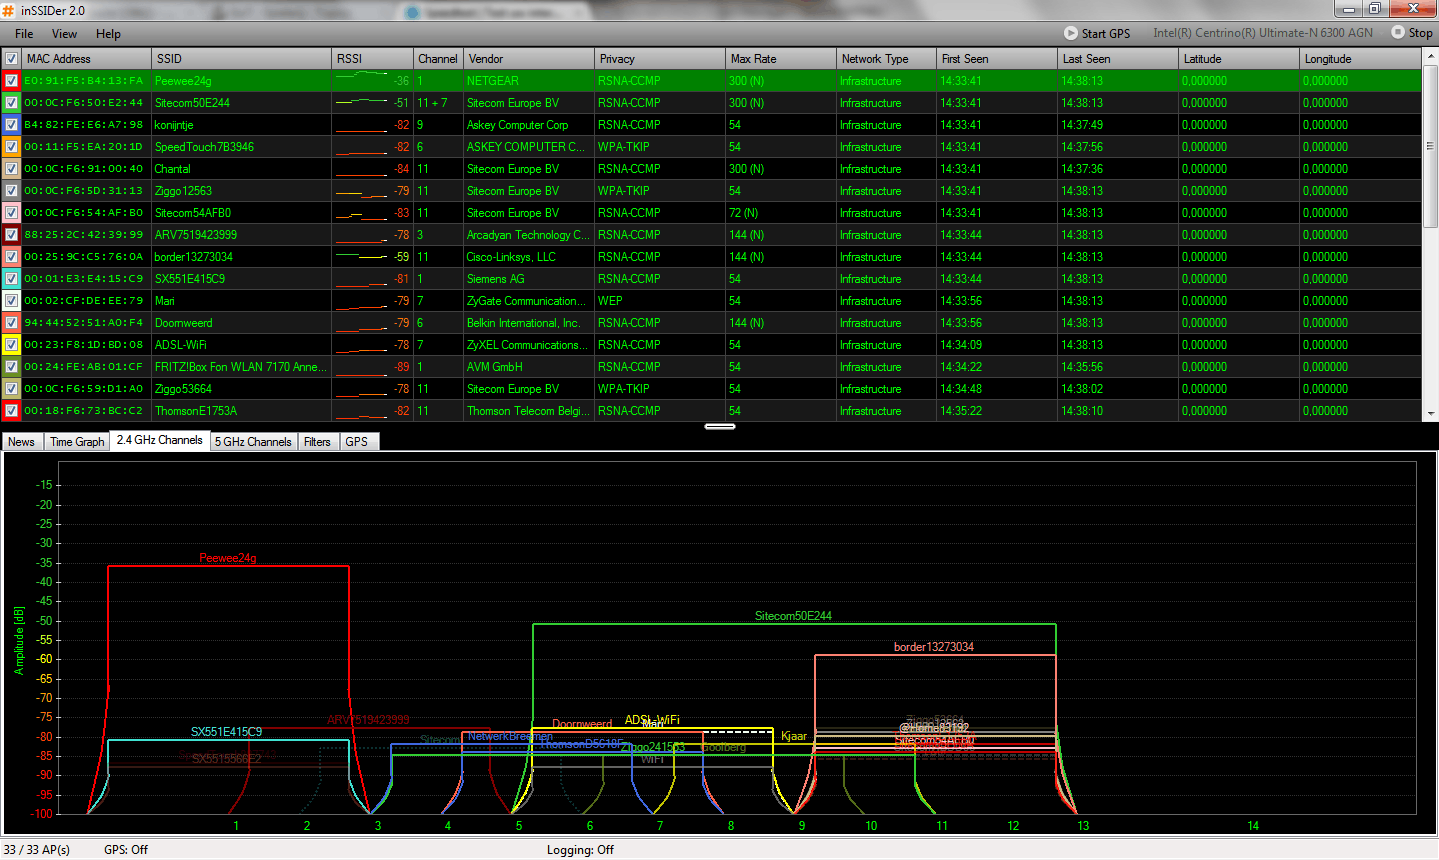
Task: Switch to the News tab
Action: tap(21, 441)
